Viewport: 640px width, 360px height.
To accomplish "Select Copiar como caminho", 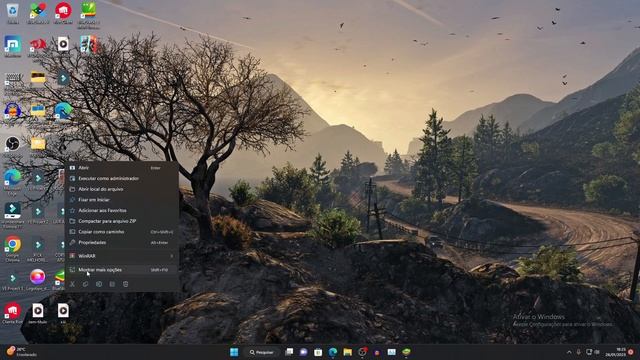I will click(x=121, y=231).
